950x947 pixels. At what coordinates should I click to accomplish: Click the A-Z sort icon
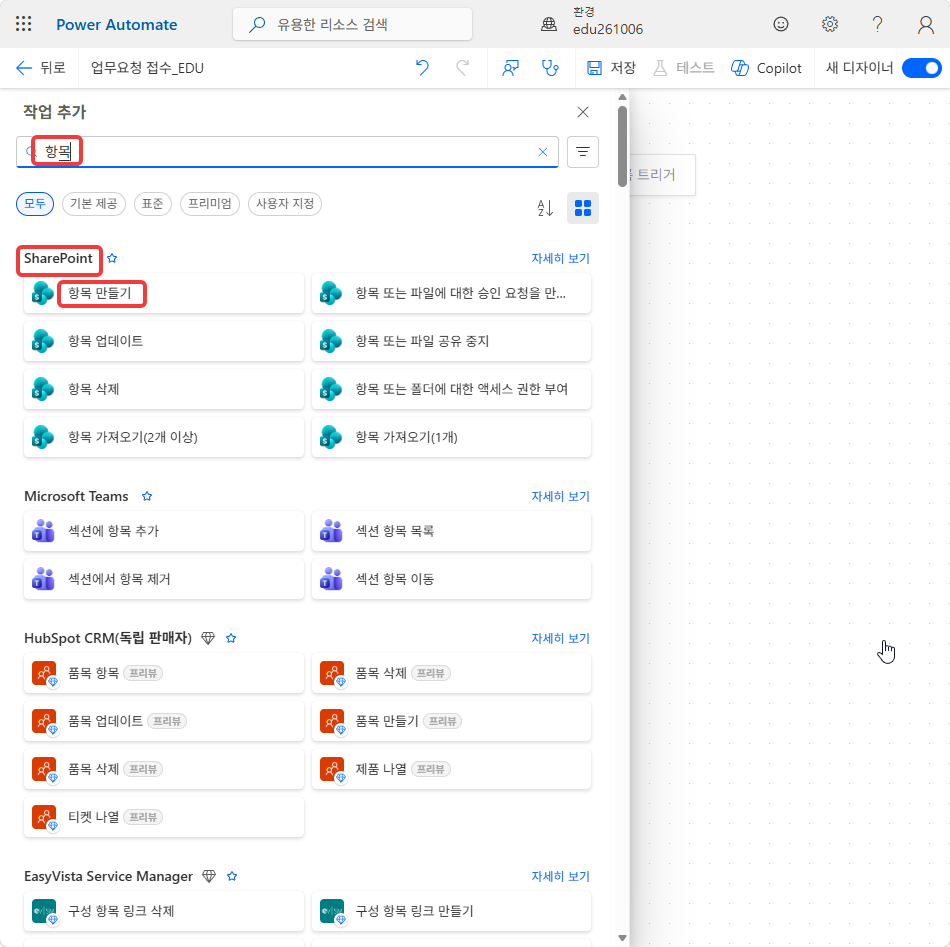pos(545,208)
